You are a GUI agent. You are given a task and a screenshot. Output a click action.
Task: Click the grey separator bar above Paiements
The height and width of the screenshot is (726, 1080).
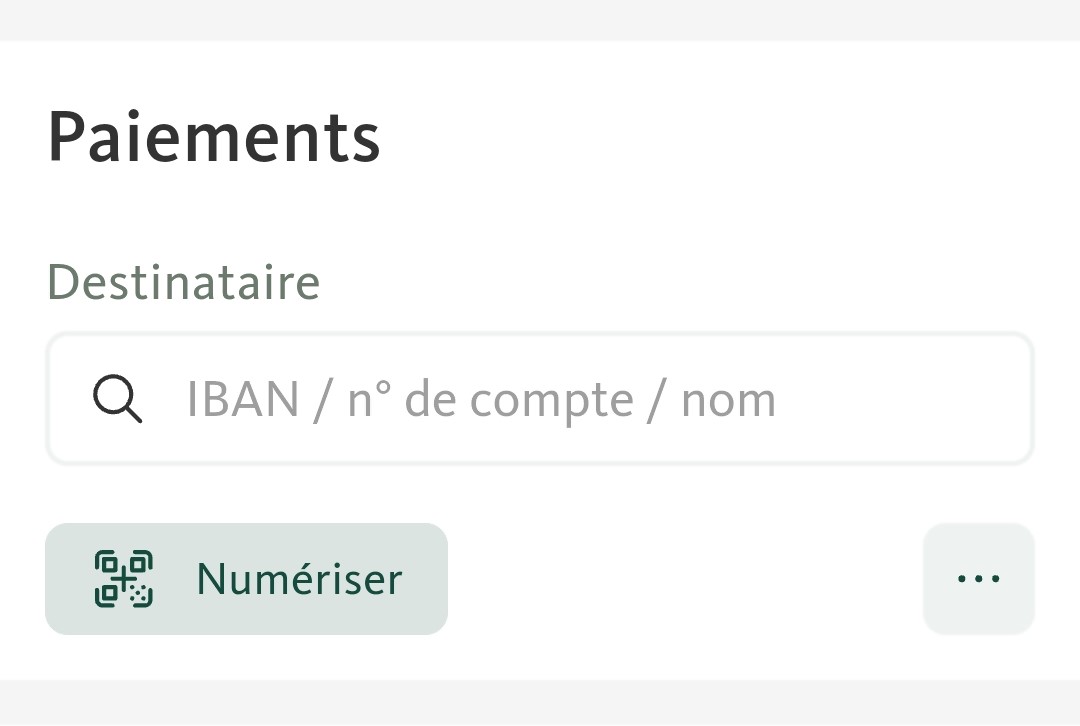[540, 20]
